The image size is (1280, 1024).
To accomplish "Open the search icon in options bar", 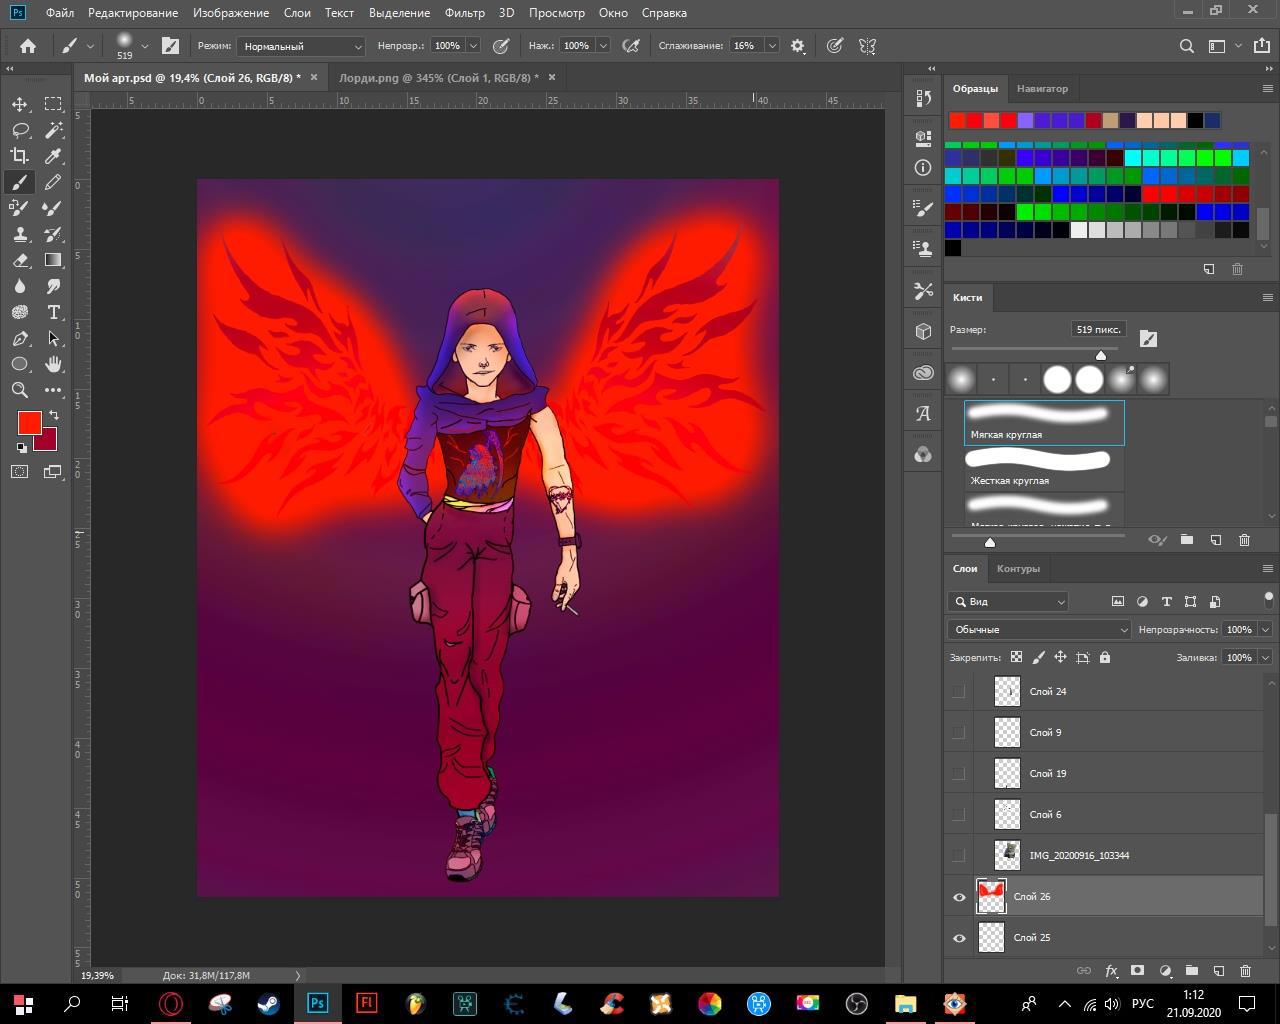I will point(1187,46).
